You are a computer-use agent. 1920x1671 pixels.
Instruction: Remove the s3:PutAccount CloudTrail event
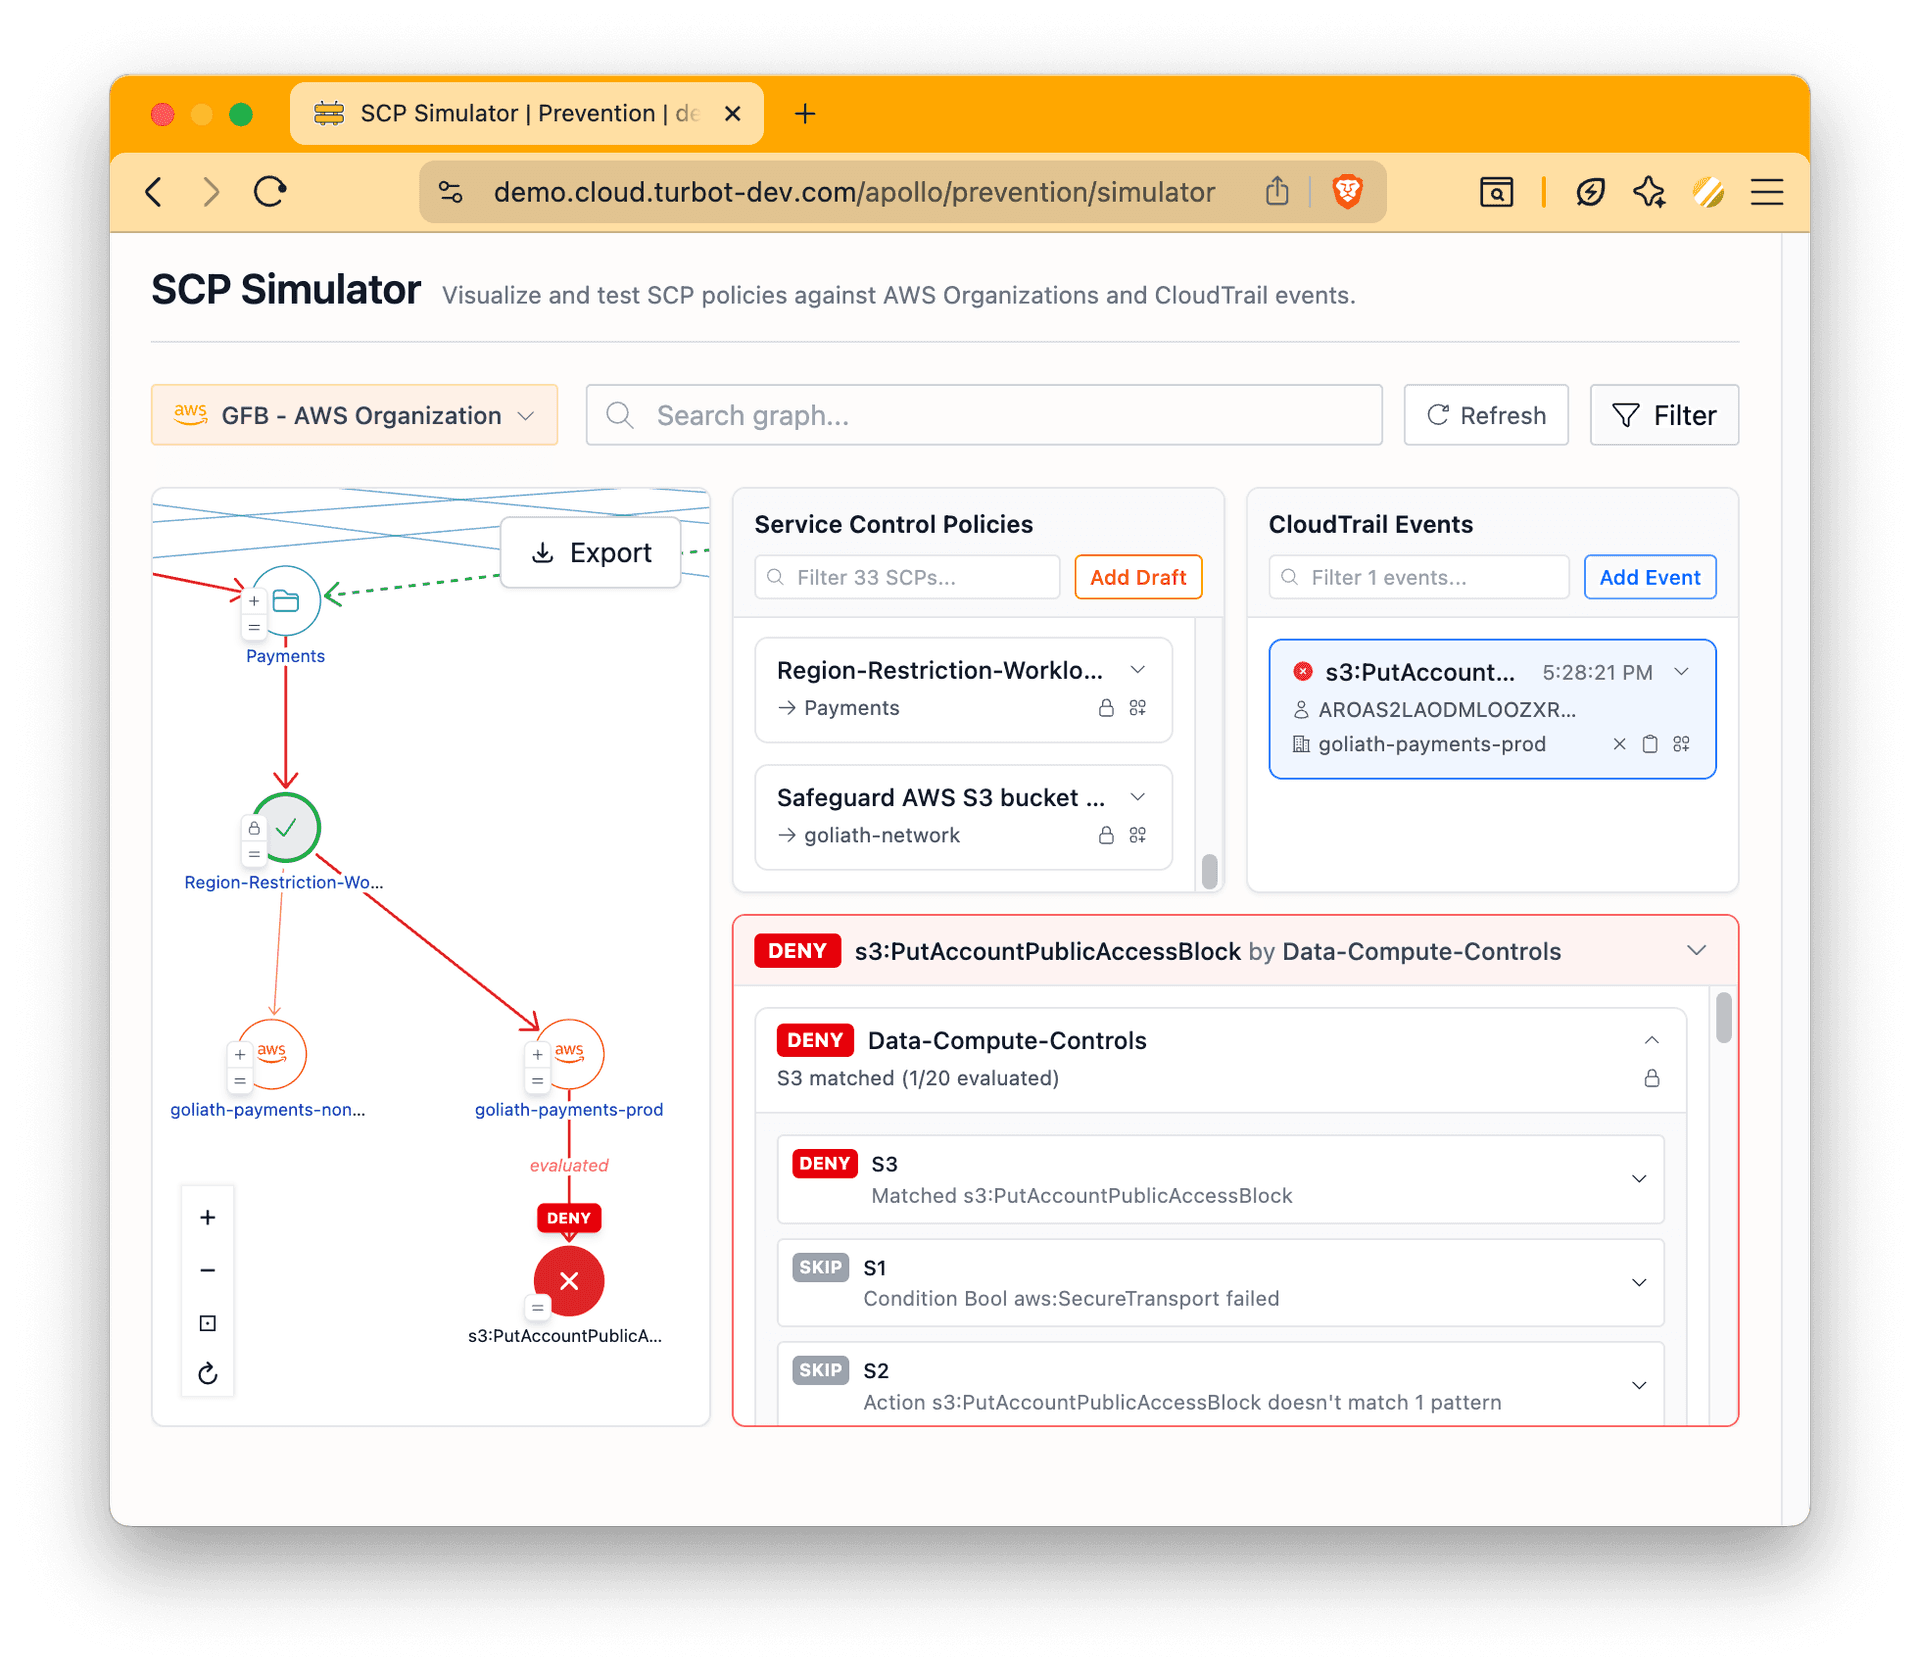[x=1619, y=744]
